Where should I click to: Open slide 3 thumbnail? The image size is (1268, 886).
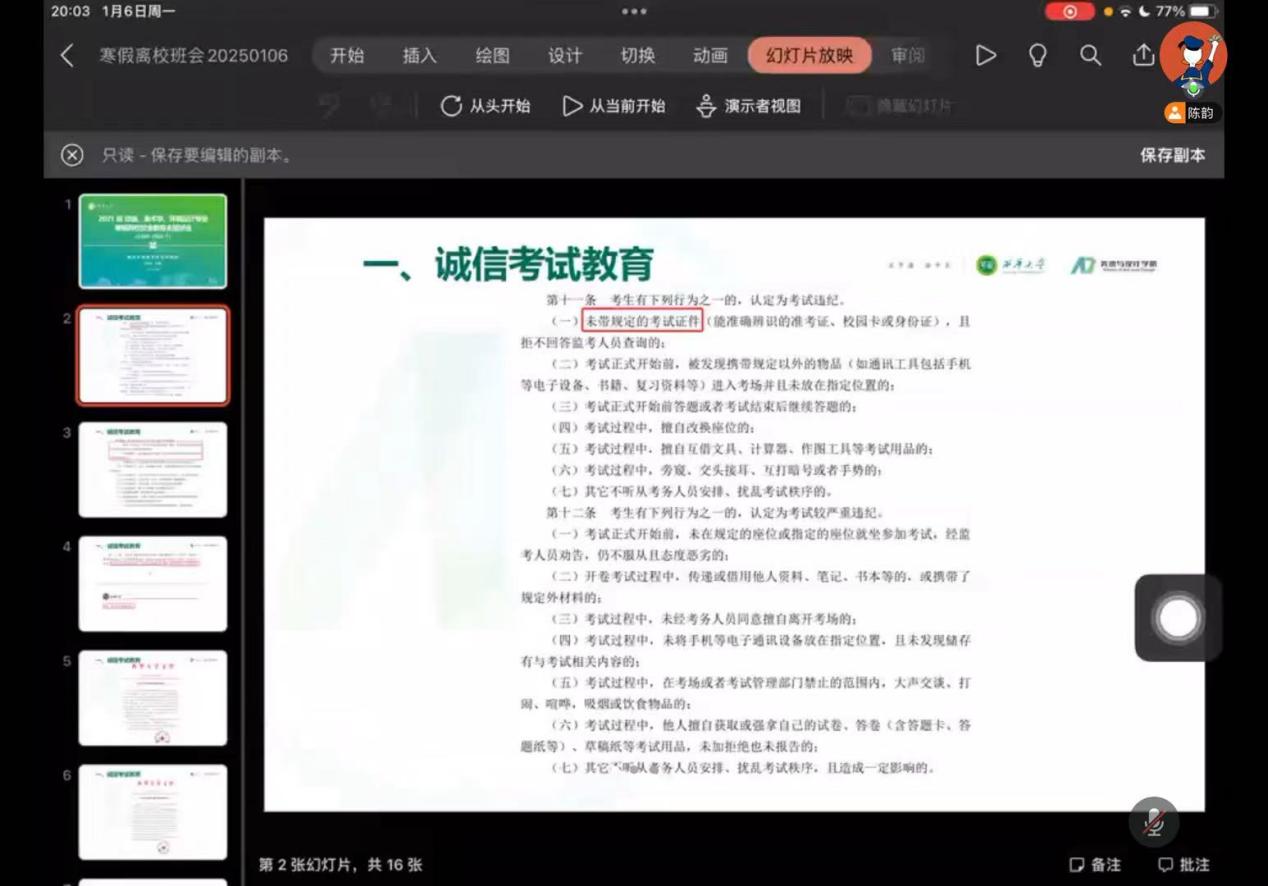click(153, 469)
